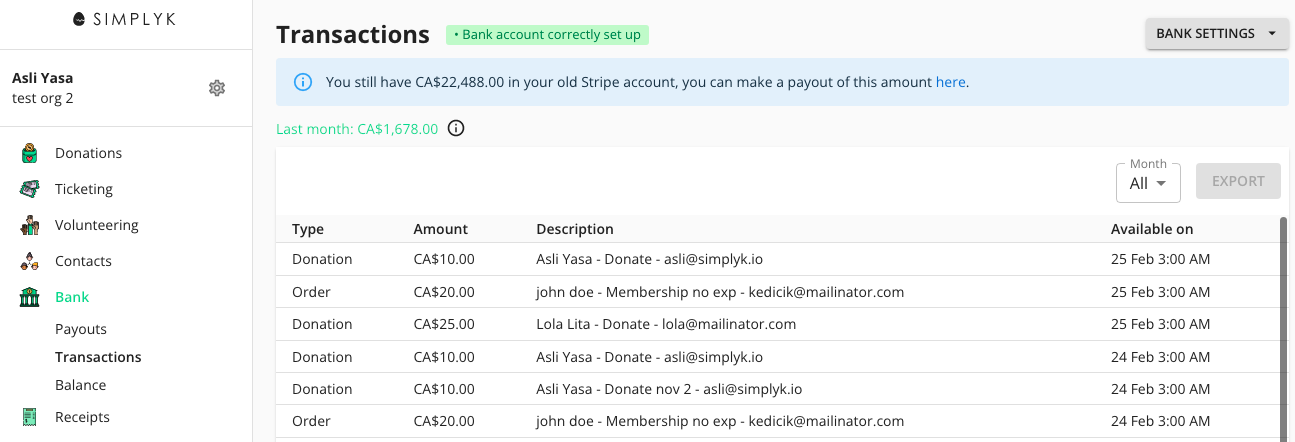Image resolution: width=1295 pixels, height=442 pixels.
Task: Click the Contacts sidebar icon
Action: [x=31, y=261]
